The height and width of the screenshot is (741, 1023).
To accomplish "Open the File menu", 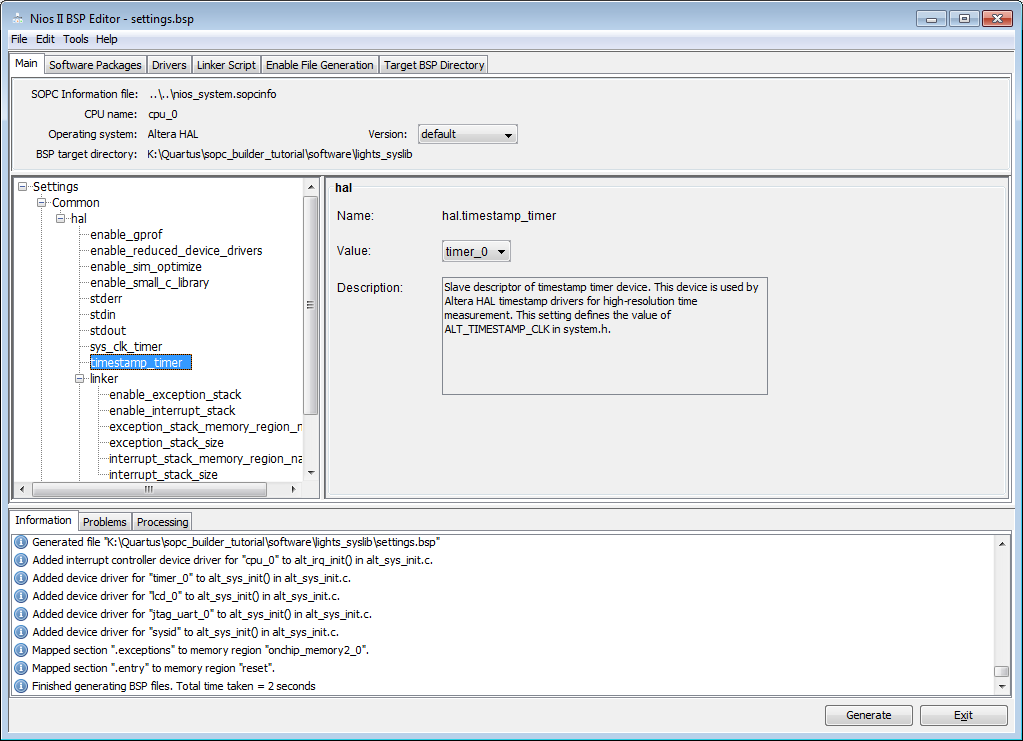I will click(x=19, y=39).
